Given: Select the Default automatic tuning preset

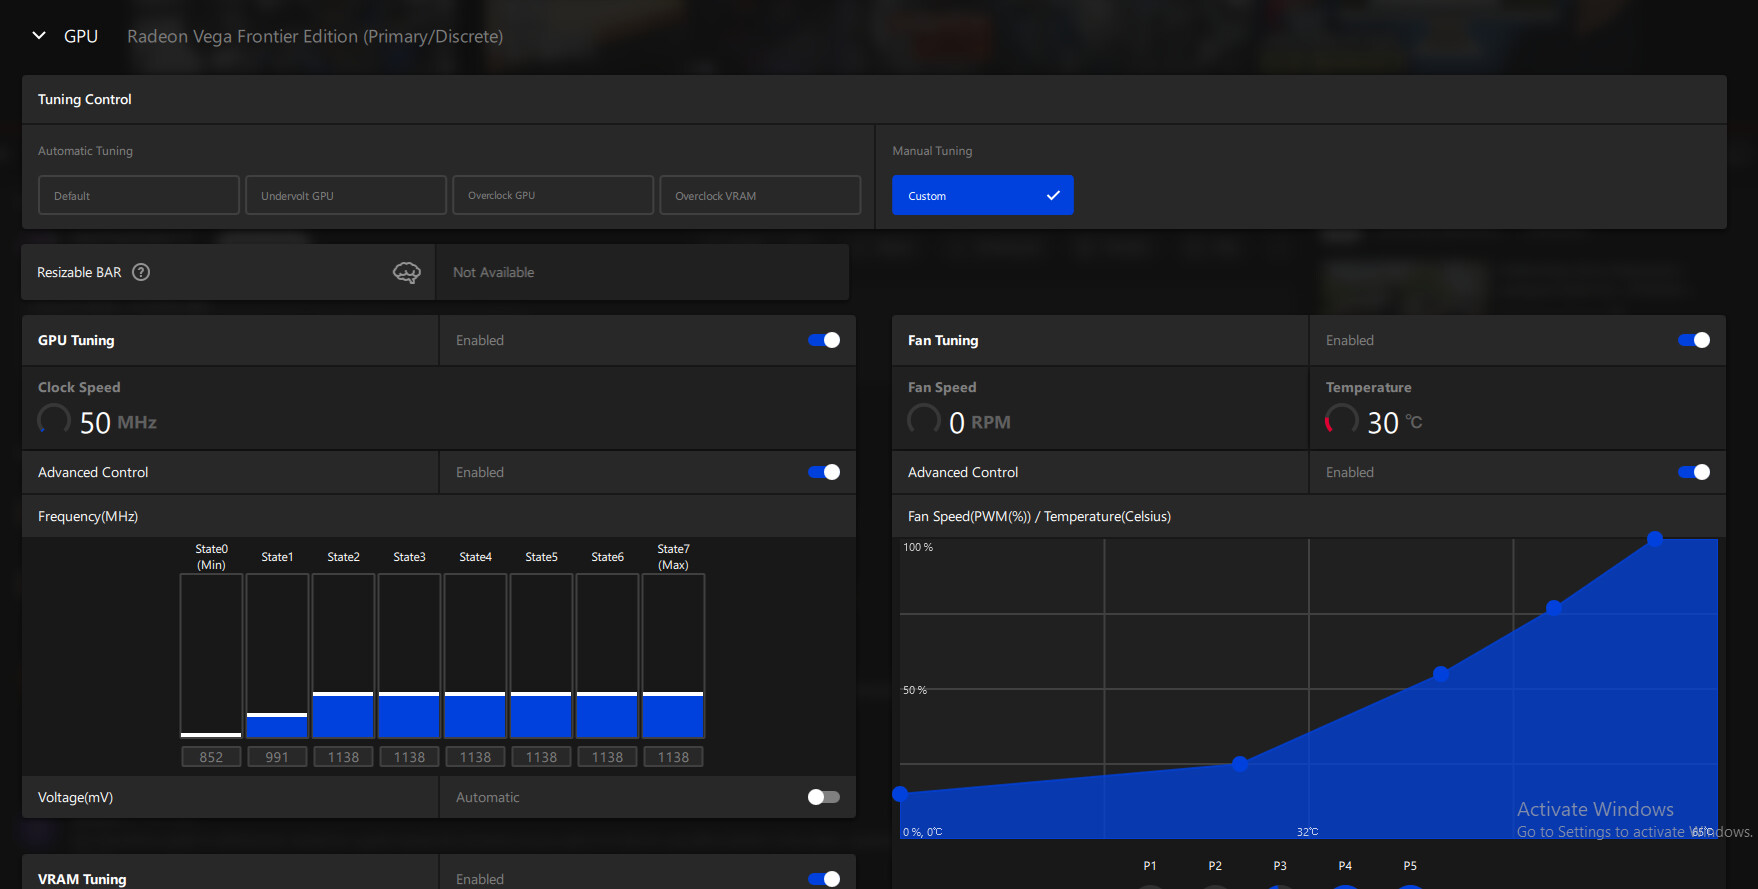Looking at the screenshot, I should (139, 196).
